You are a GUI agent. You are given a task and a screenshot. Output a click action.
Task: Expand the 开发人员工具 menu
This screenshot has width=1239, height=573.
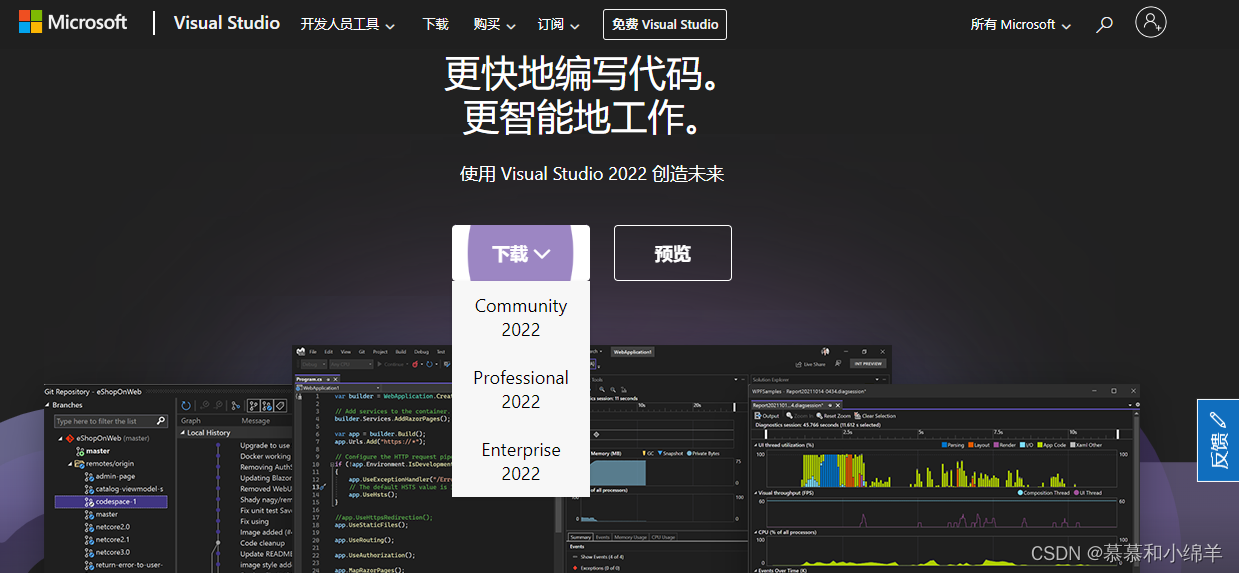point(348,24)
